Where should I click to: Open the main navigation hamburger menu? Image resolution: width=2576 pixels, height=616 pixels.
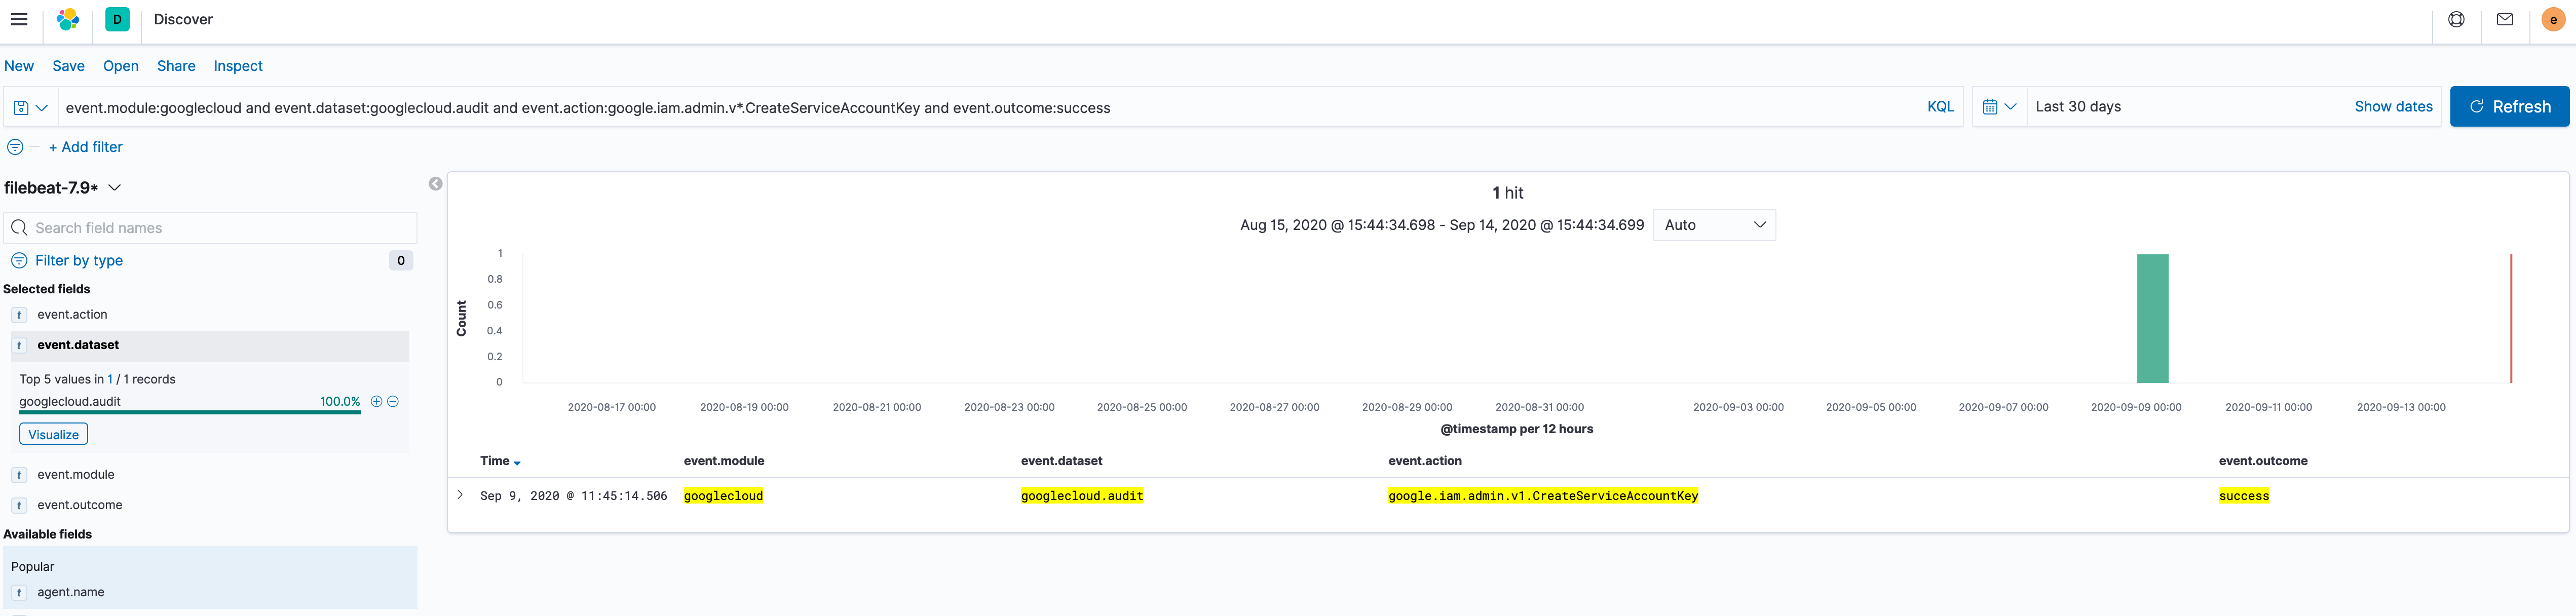point(19,19)
